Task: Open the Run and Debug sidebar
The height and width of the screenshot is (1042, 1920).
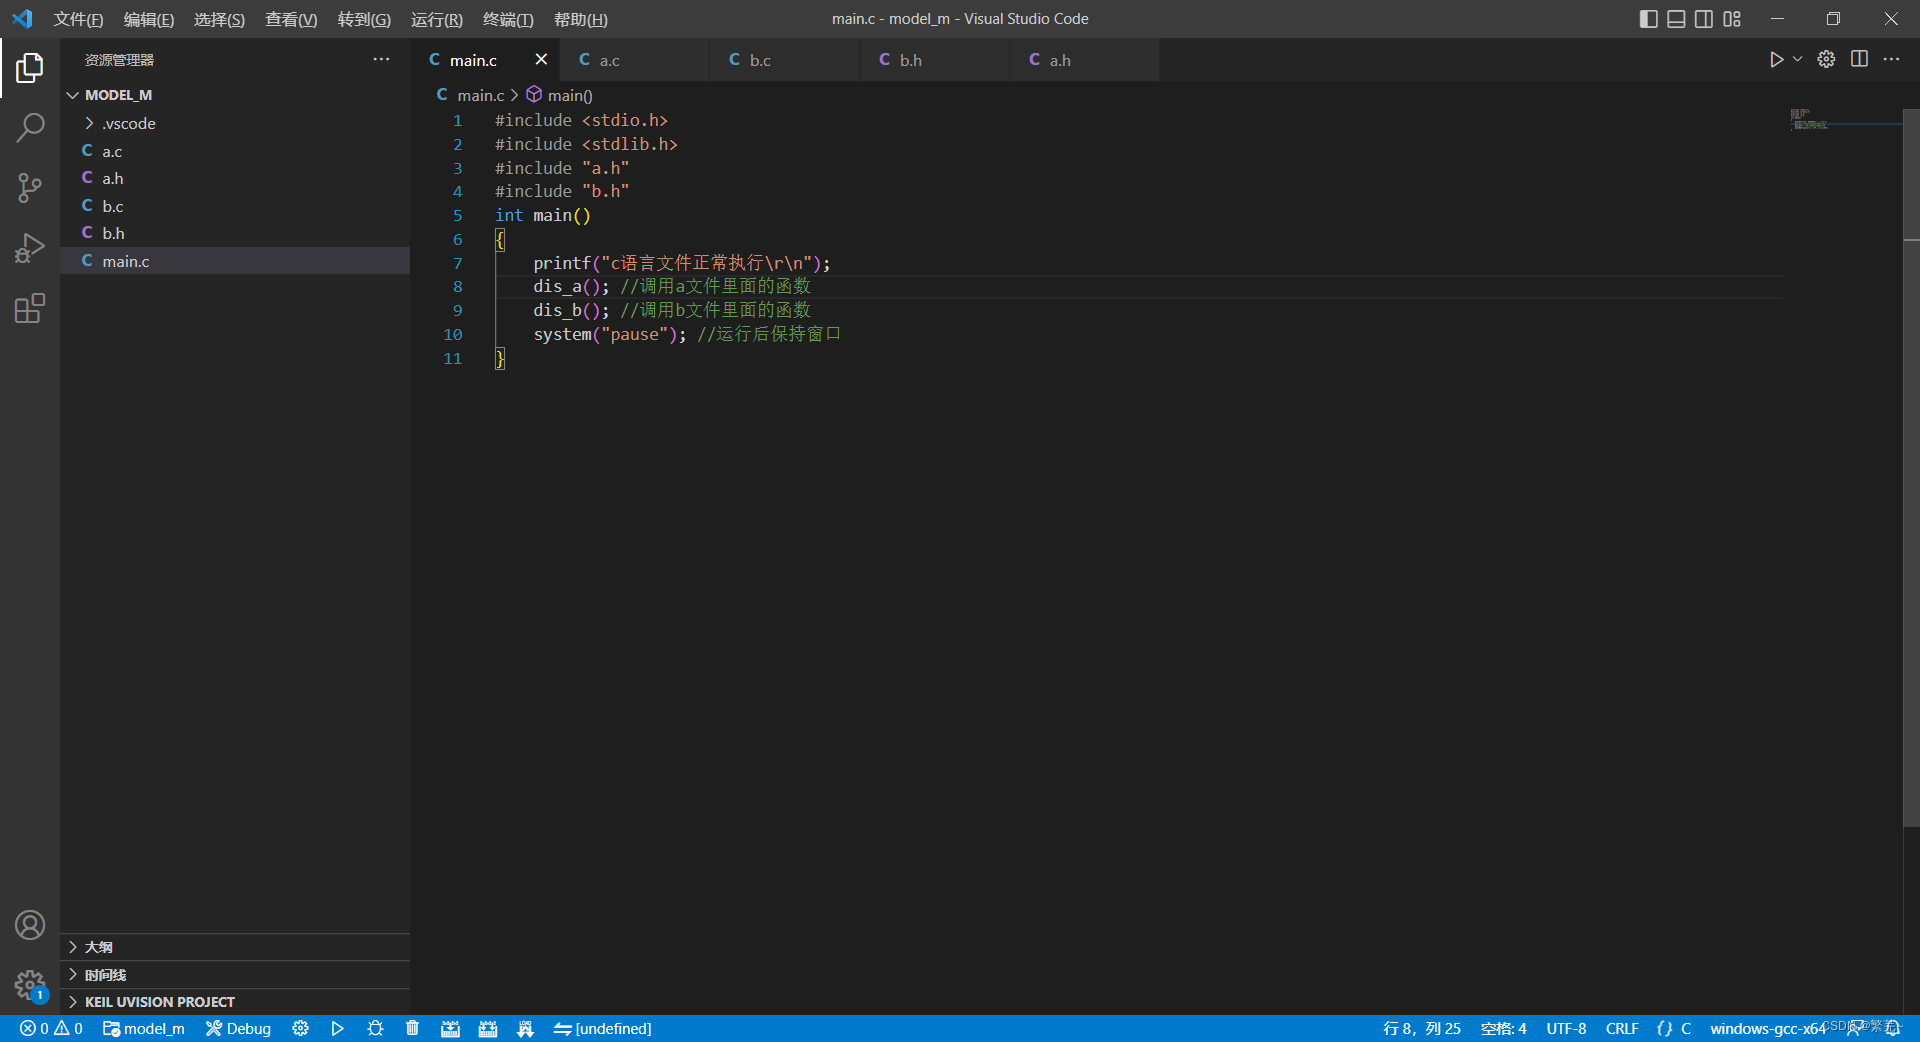Action: [x=30, y=248]
